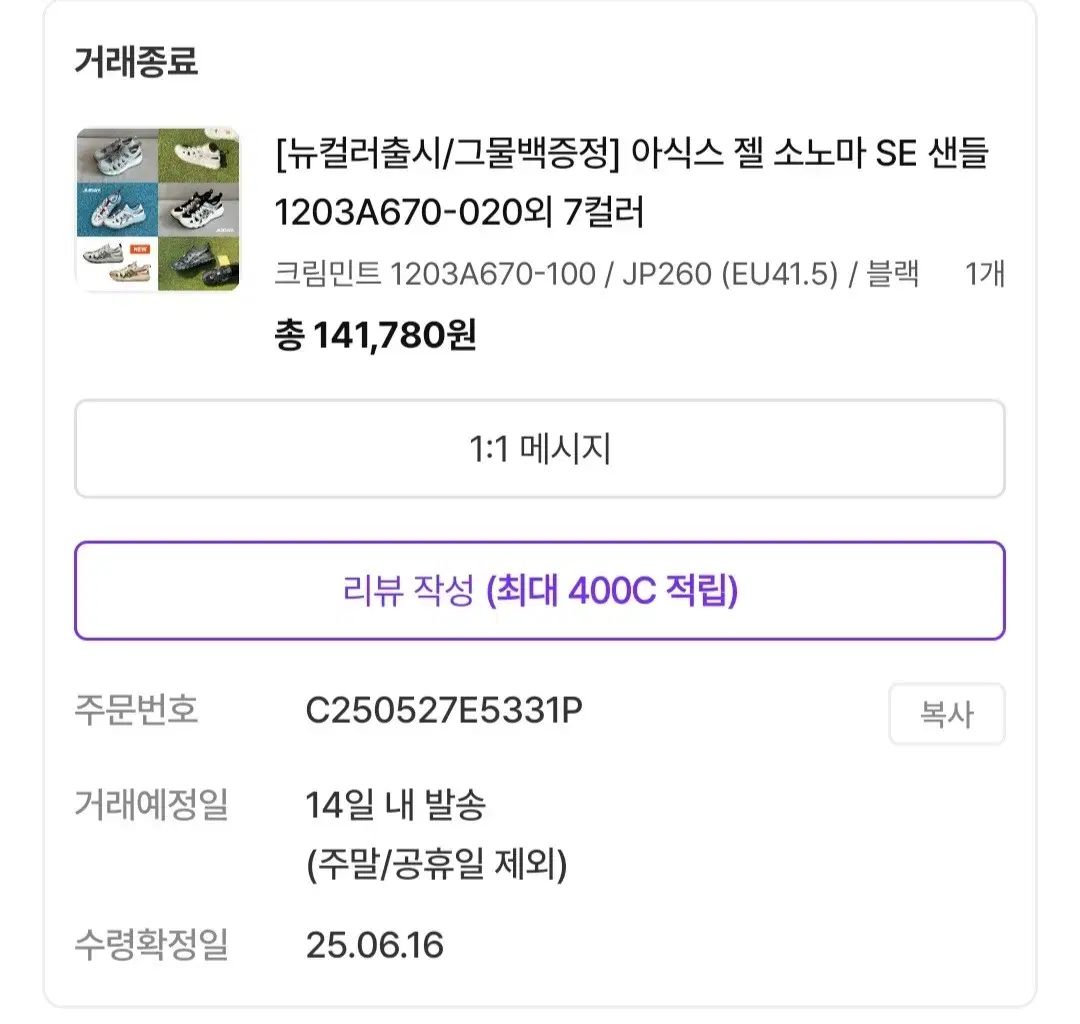Click the 수령확정일 date 25.06.16
Screen dimensions: 1080x1024
pyautogui.click(x=374, y=944)
